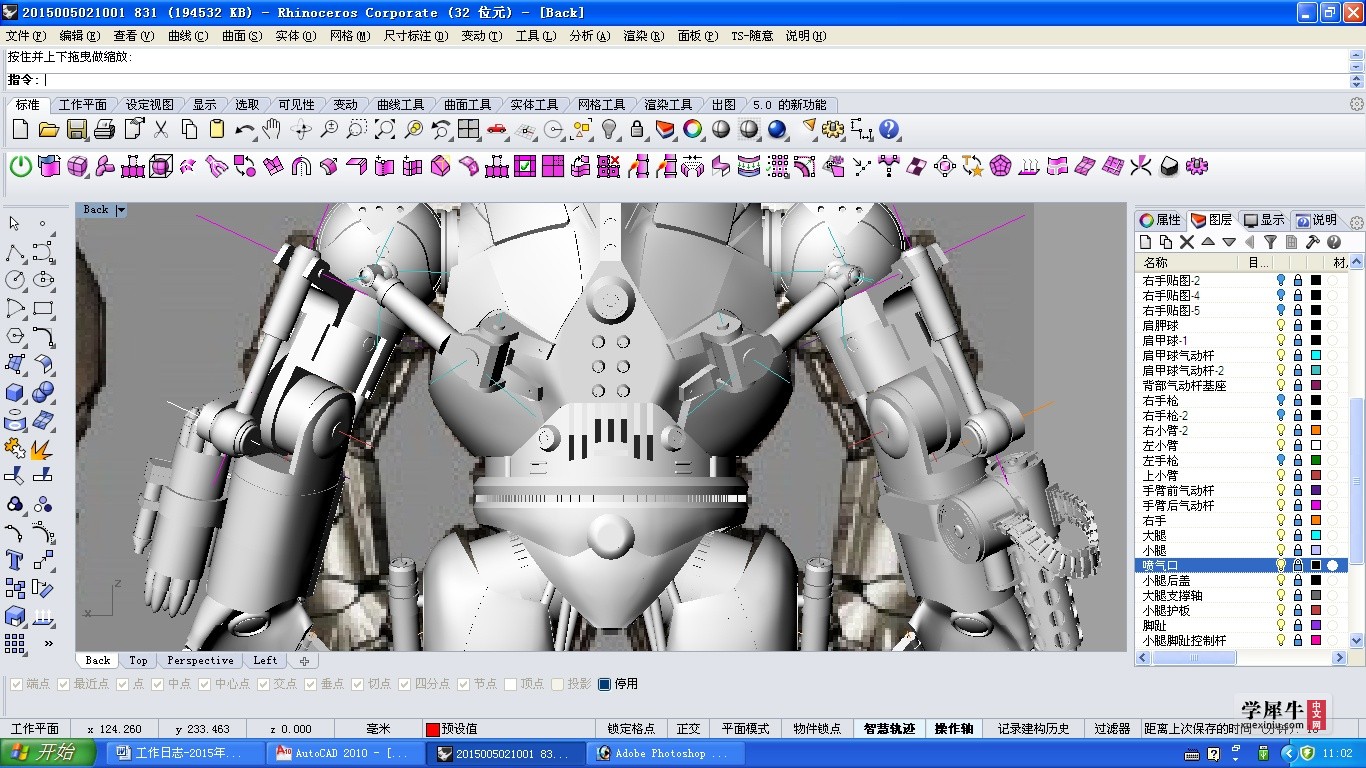Click the hammer tools icon in layers panel
Image resolution: width=1366 pixels, height=768 pixels.
(x=1312, y=242)
